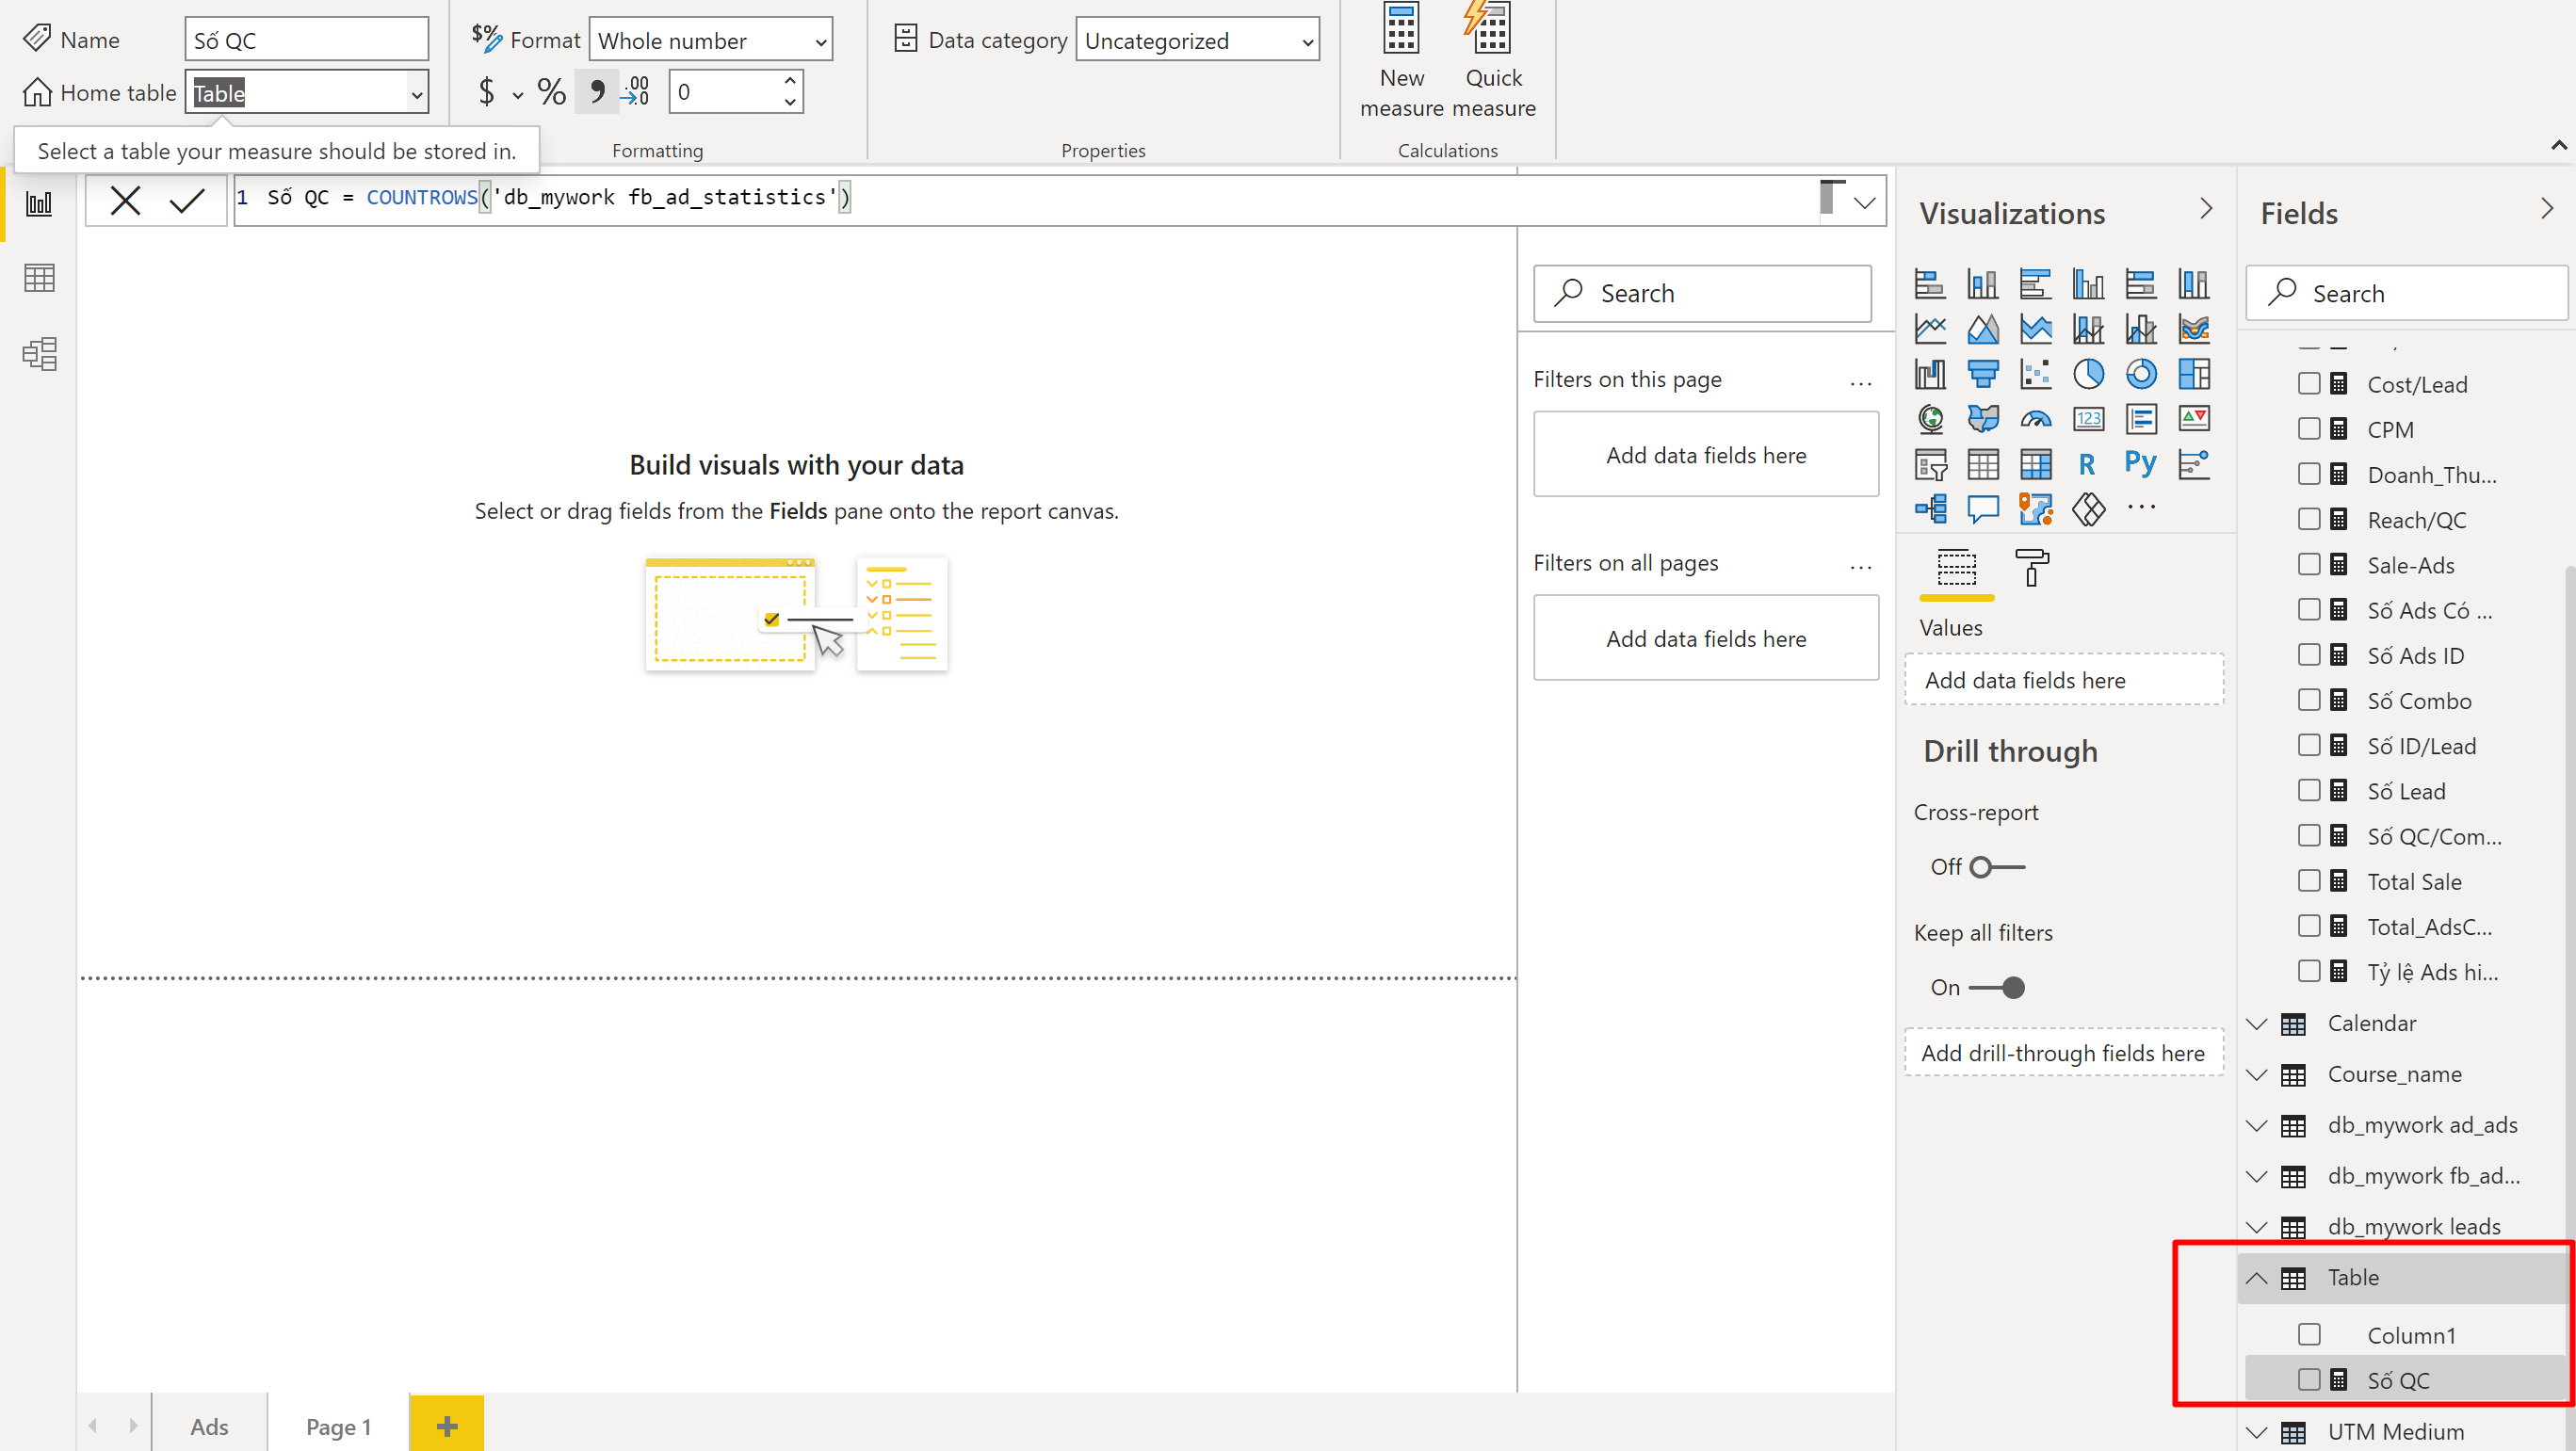Check the Total Sale measure checkbox
The height and width of the screenshot is (1451, 2576).
pyautogui.click(x=2309, y=881)
